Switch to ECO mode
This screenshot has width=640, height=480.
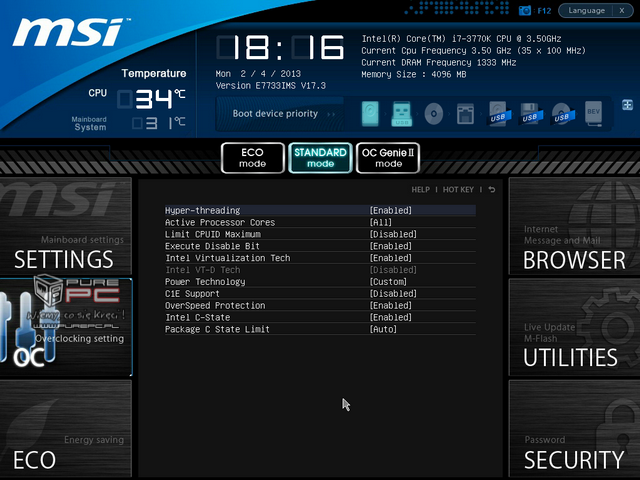(x=253, y=158)
